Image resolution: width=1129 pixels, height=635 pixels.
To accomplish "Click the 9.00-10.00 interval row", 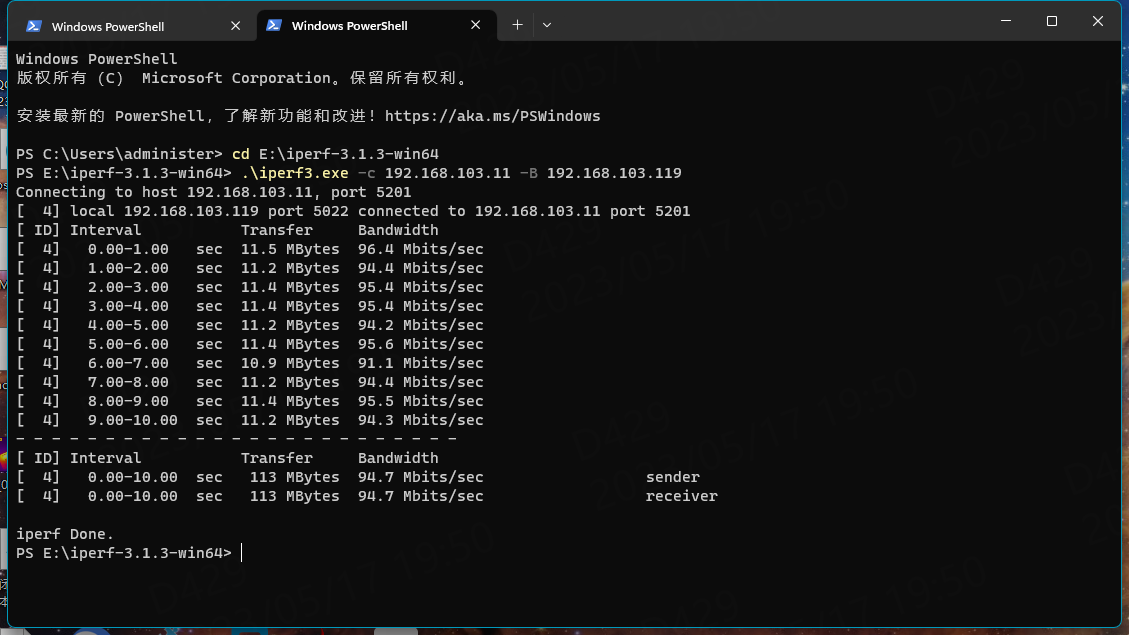I will coord(250,420).
